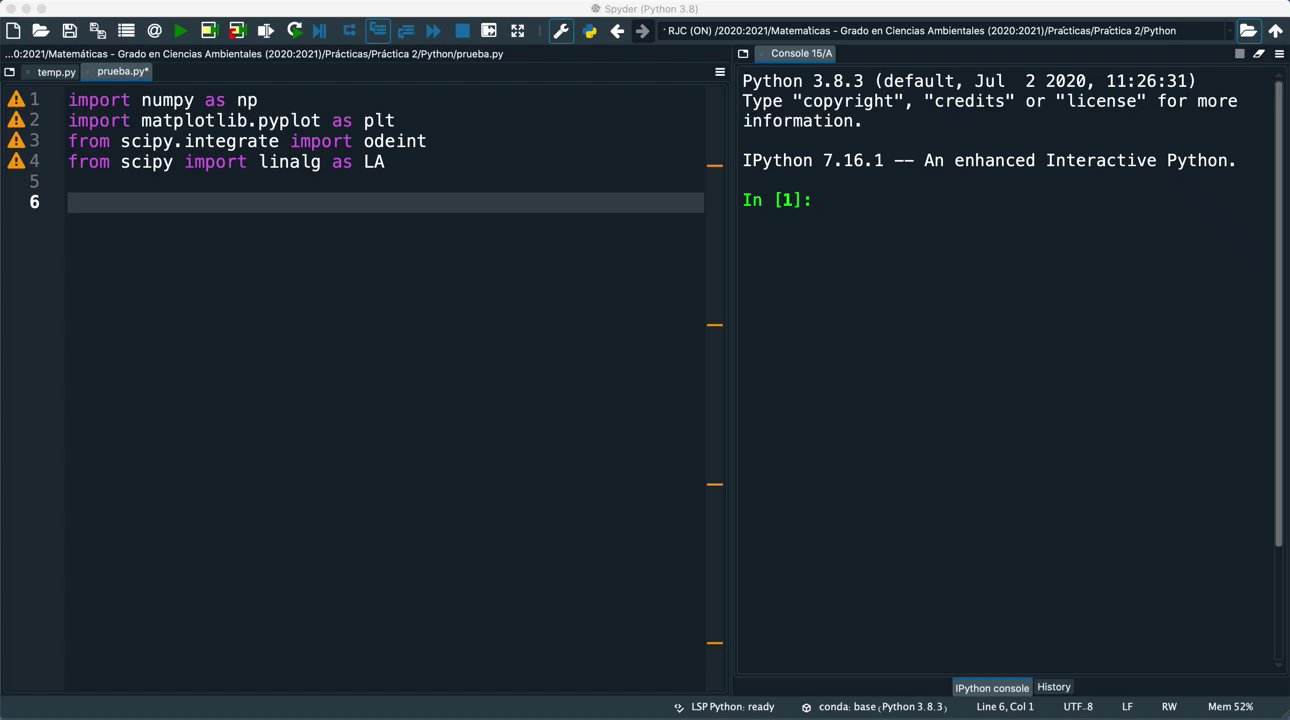1290x720 pixels.
Task: Open the console's browse tabs button
Action: (x=743, y=54)
